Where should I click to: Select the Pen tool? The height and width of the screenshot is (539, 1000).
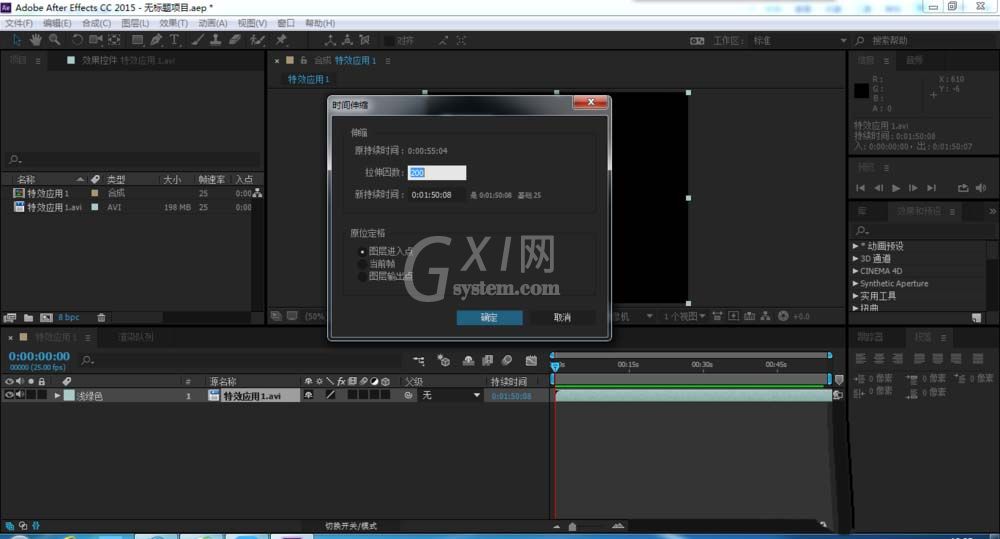[x=156, y=40]
